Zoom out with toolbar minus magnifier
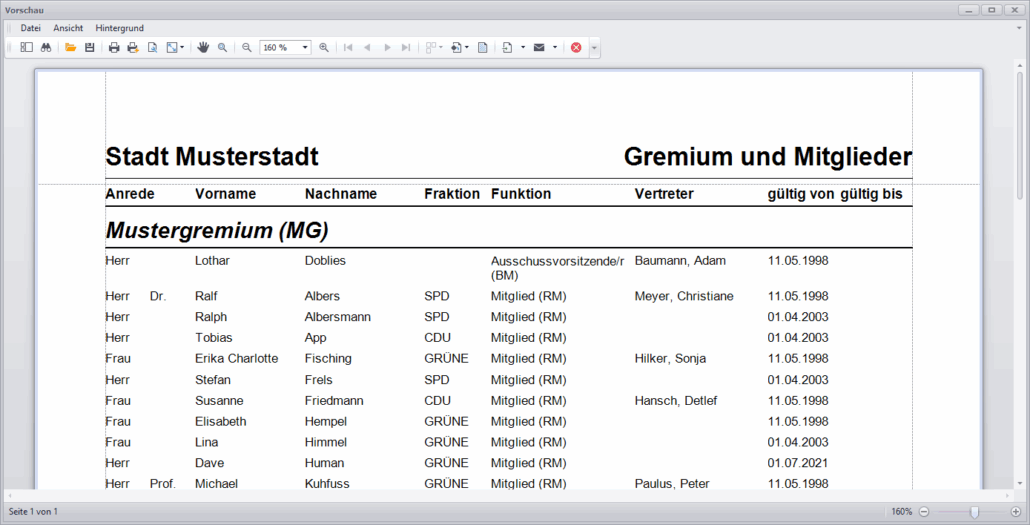 pos(247,47)
